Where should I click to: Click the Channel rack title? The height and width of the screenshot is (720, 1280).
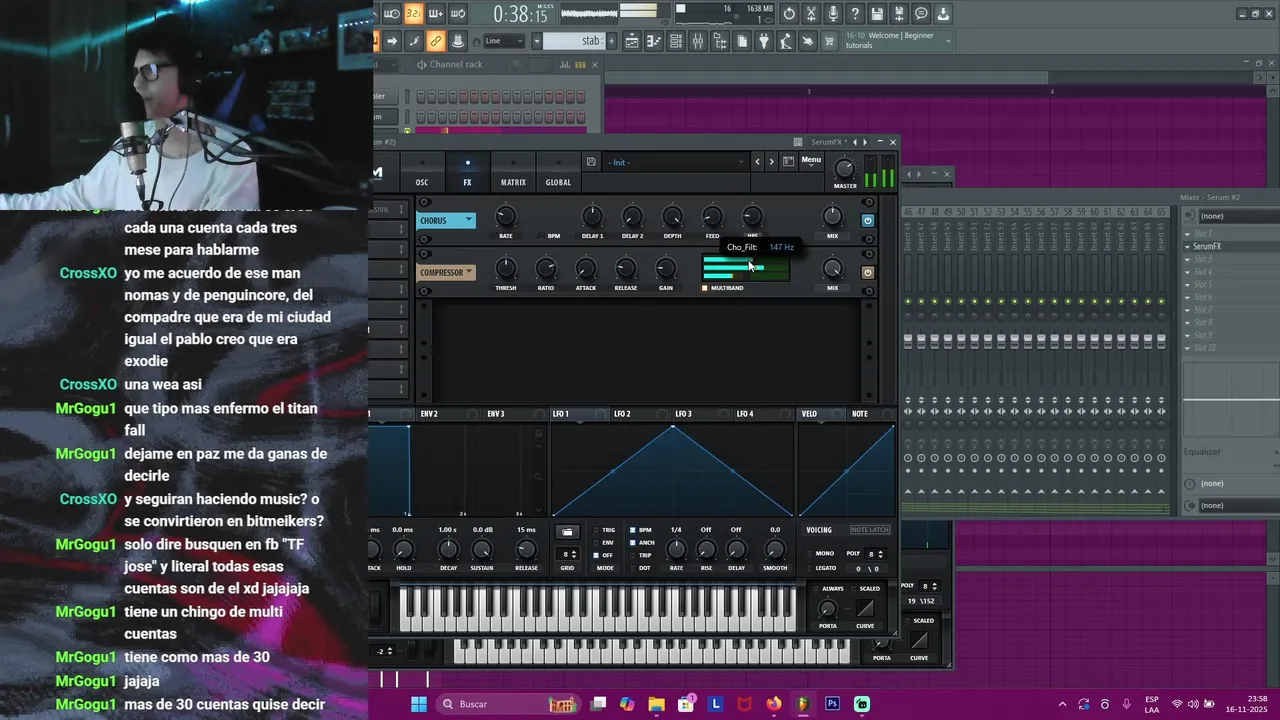[456, 65]
